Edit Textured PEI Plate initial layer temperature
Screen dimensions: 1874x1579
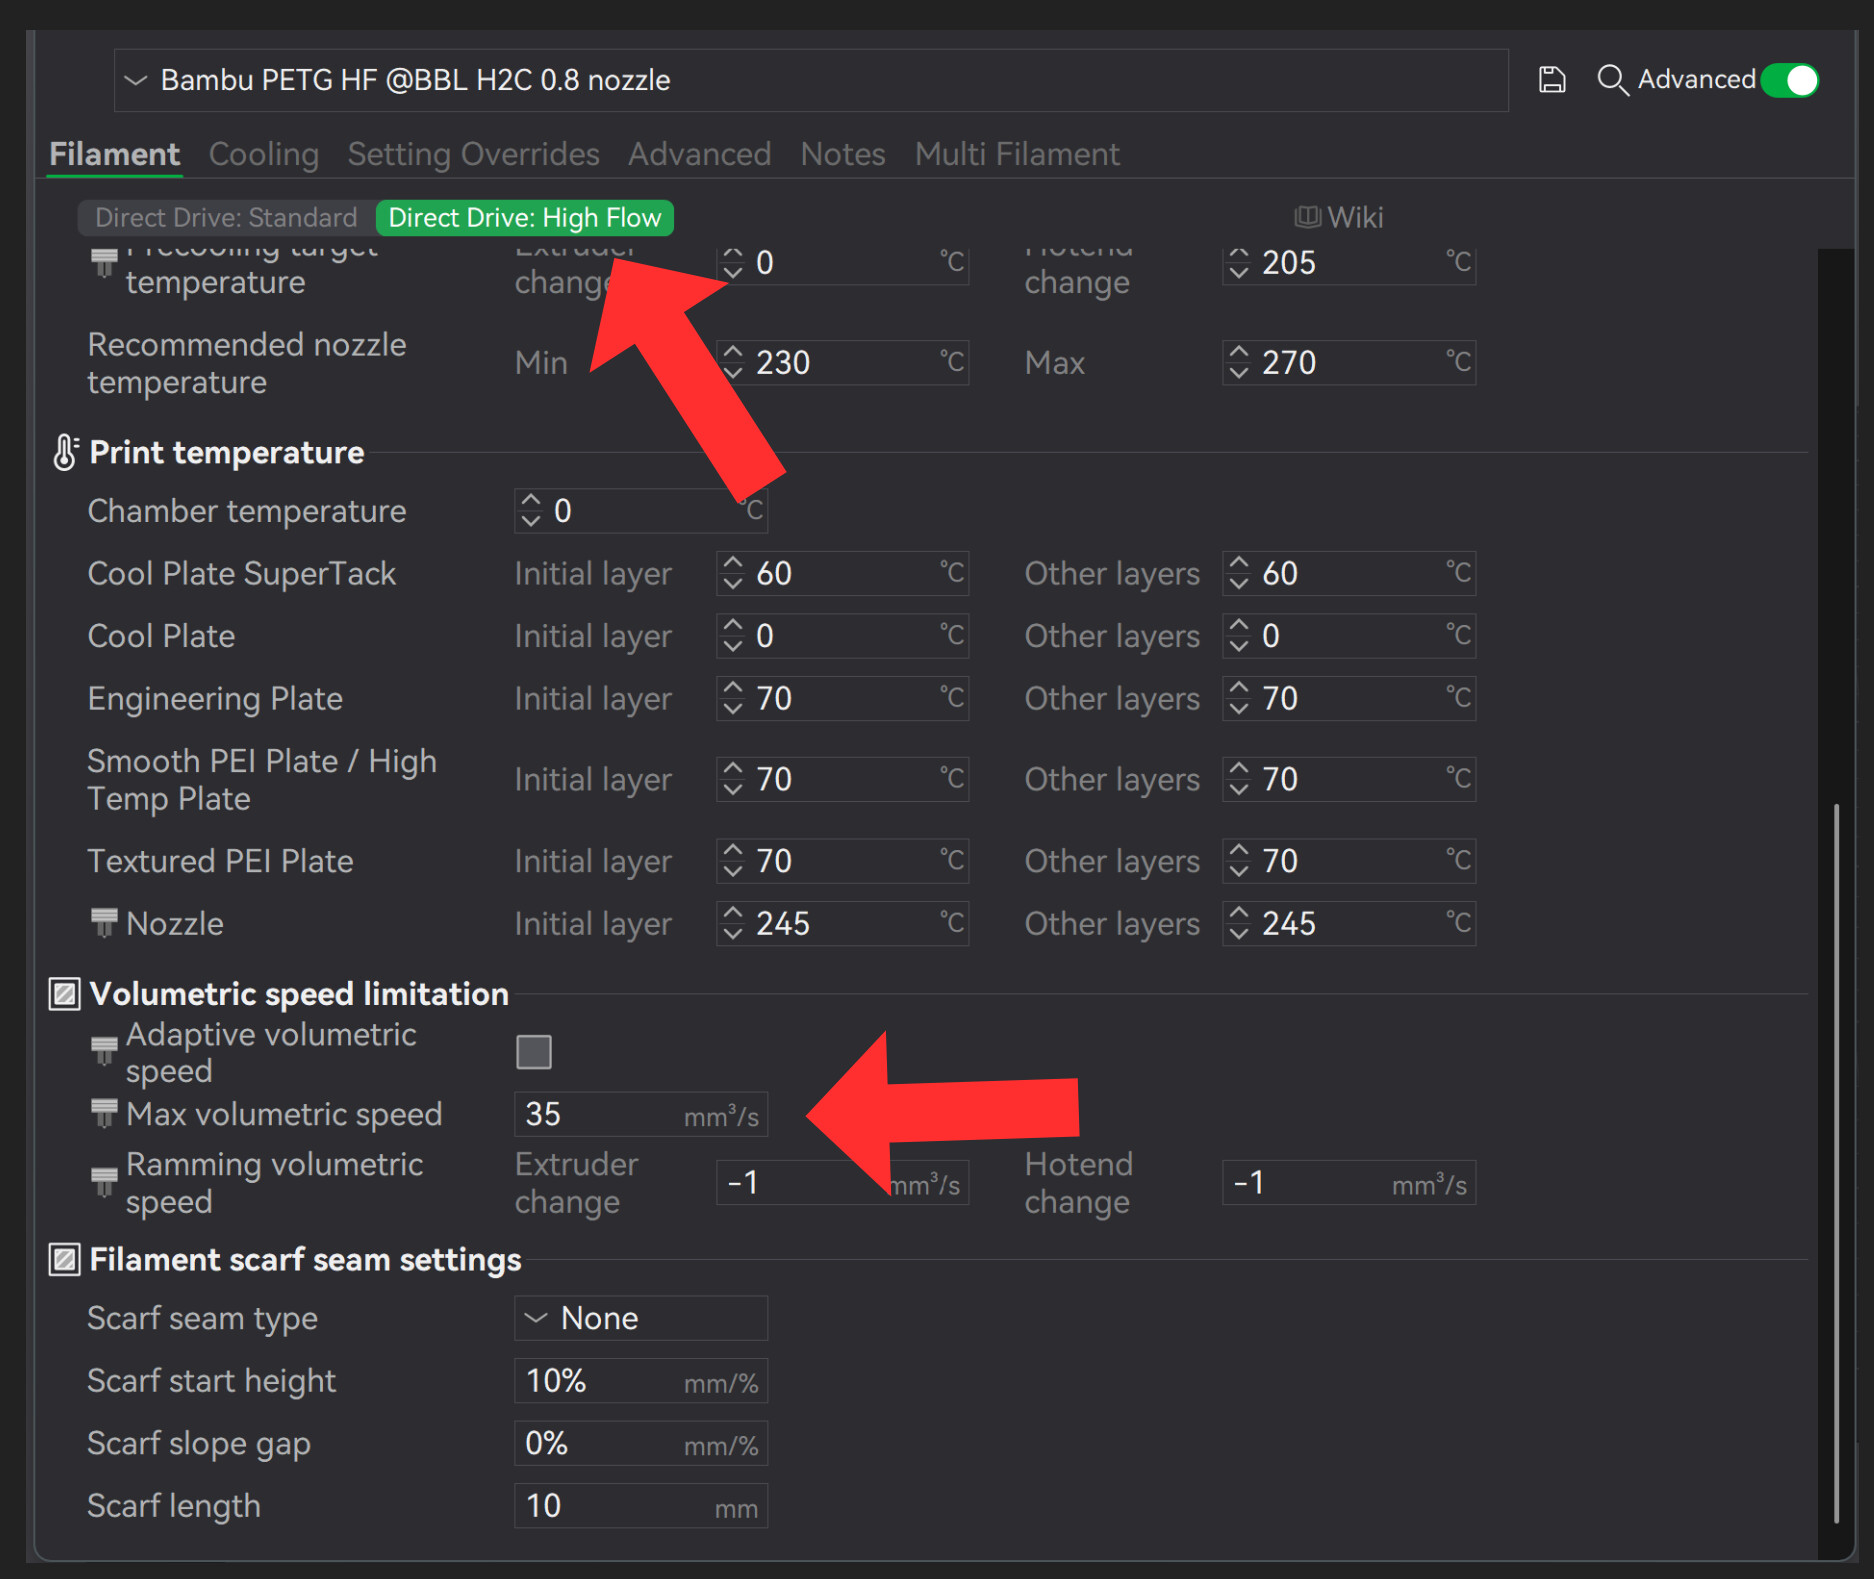843,861
